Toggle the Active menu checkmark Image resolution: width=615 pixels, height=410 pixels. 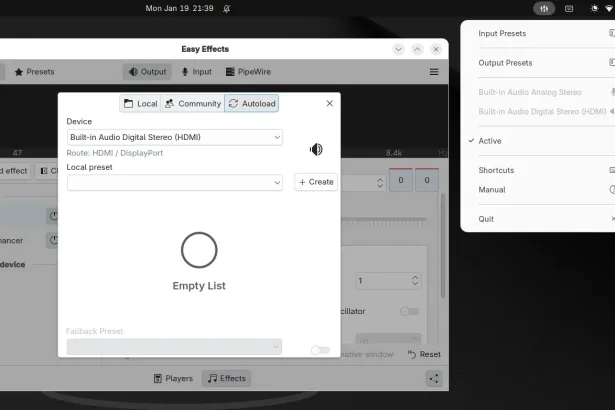[x=490, y=141]
